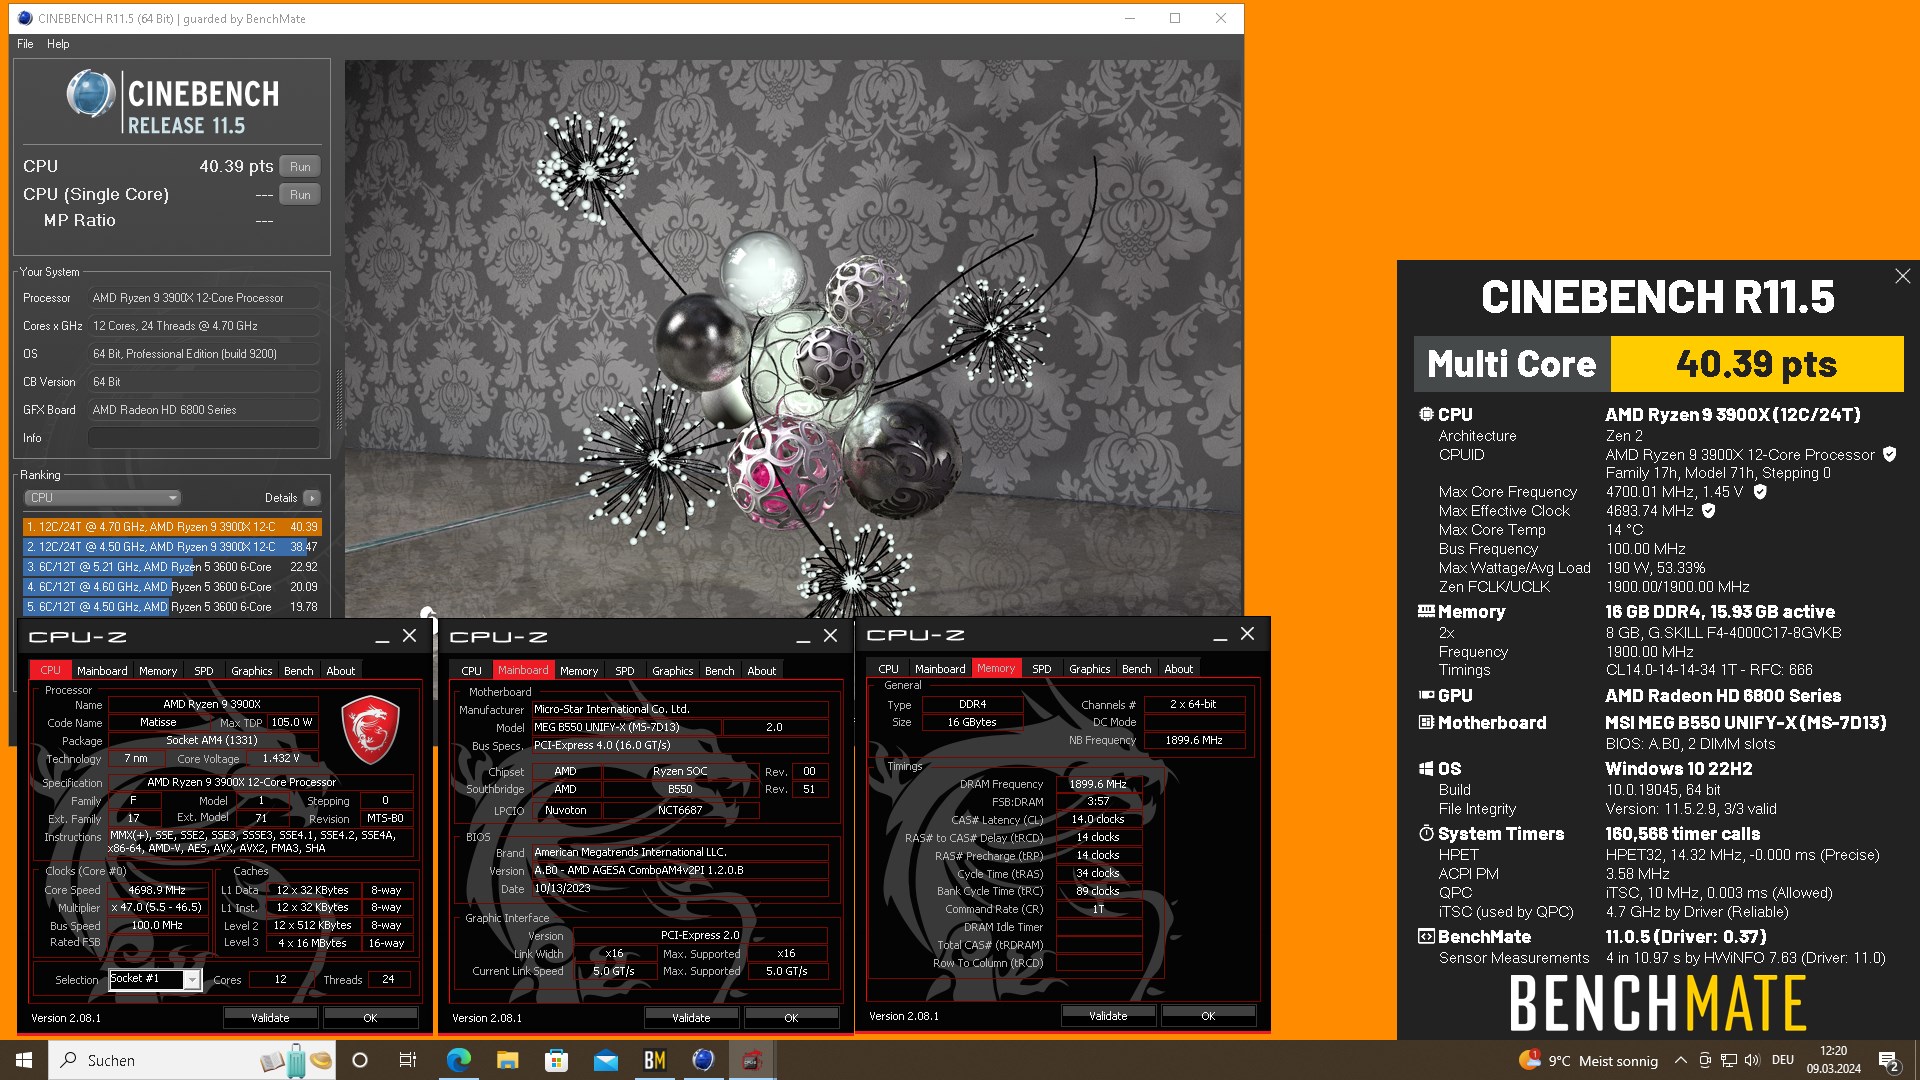The image size is (1920, 1080).
Task: Select ranking entry 4 with 20.09 score
Action: coord(172,587)
